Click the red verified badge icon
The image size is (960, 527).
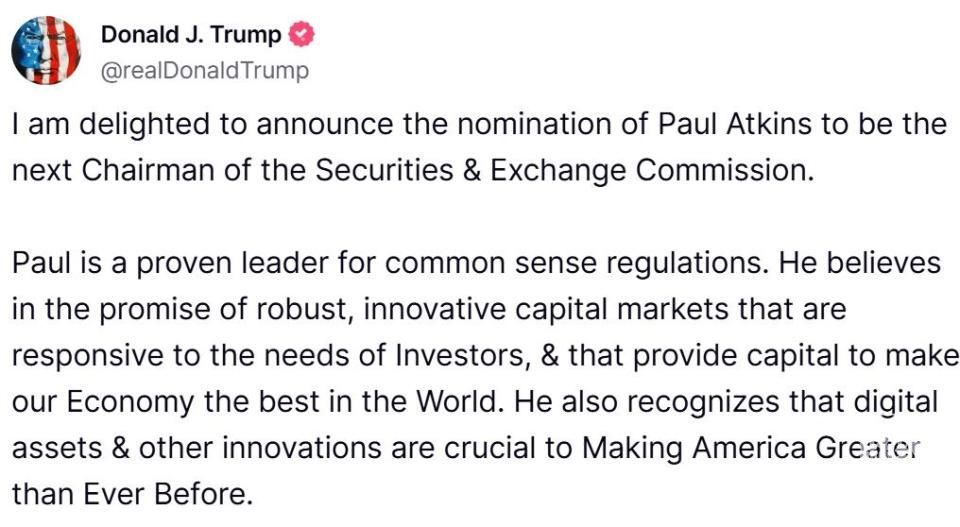coord(301,35)
